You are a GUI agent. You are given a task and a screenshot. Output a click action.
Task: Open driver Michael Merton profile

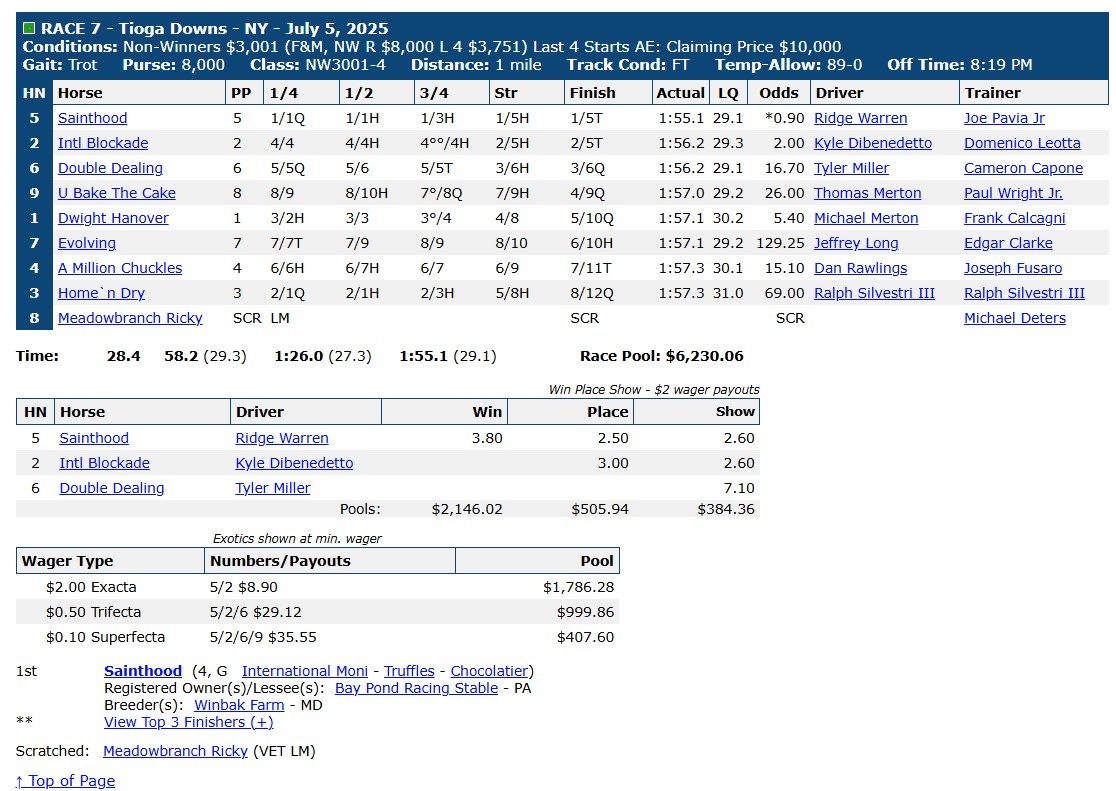pyautogui.click(x=866, y=218)
